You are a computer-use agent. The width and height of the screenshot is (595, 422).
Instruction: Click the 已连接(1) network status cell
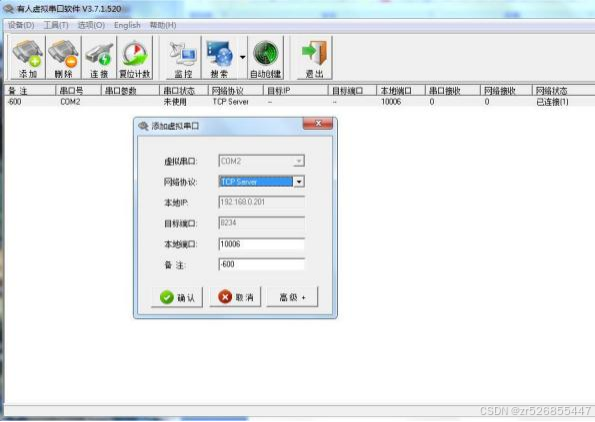552,102
